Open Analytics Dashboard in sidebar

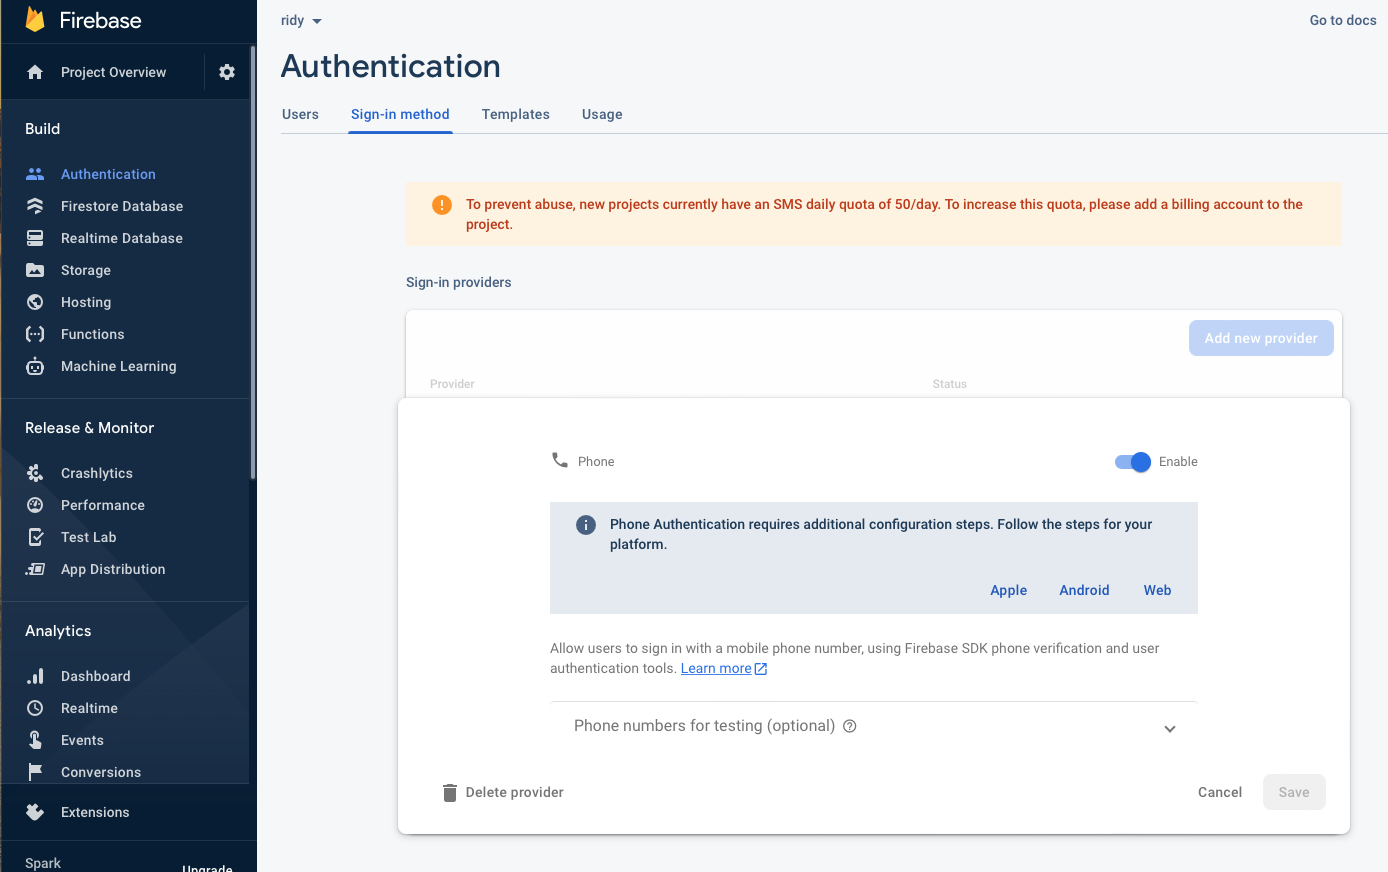(96, 676)
